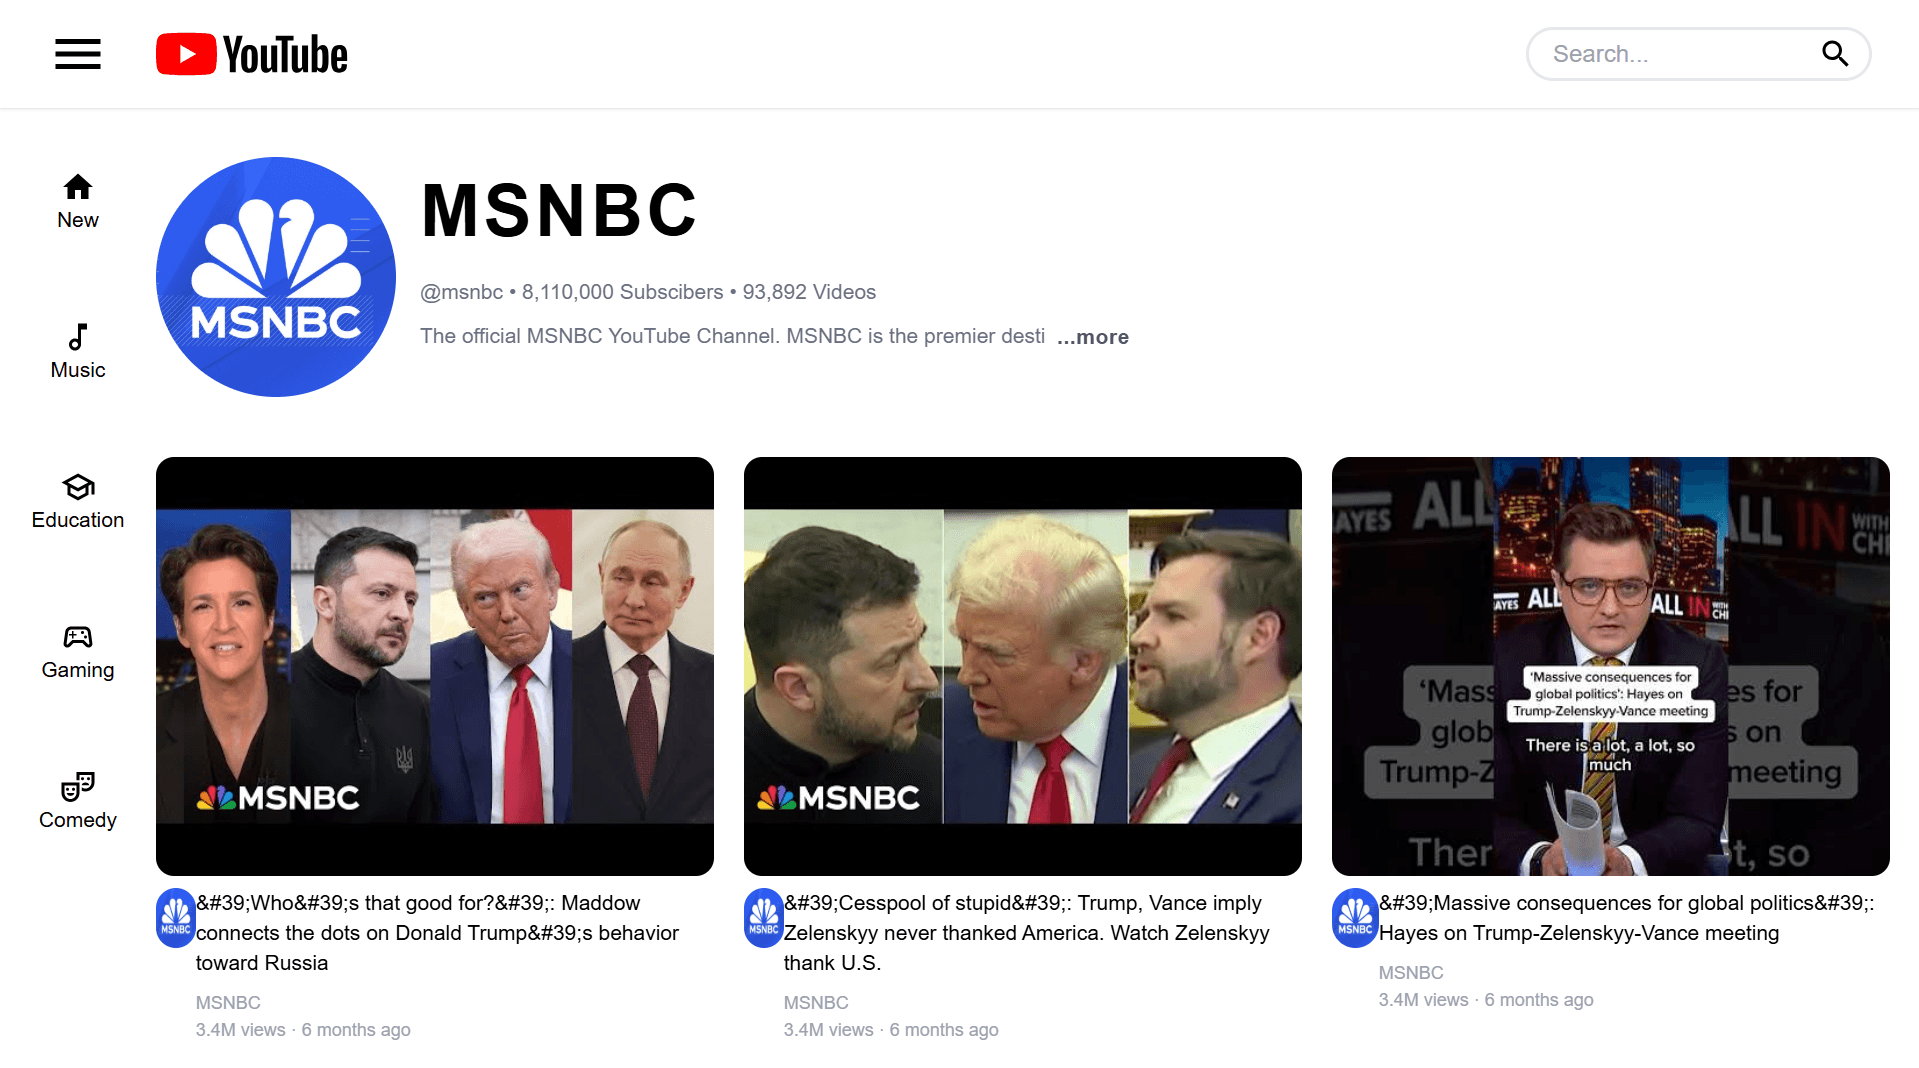Open the Music category

(x=78, y=352)
